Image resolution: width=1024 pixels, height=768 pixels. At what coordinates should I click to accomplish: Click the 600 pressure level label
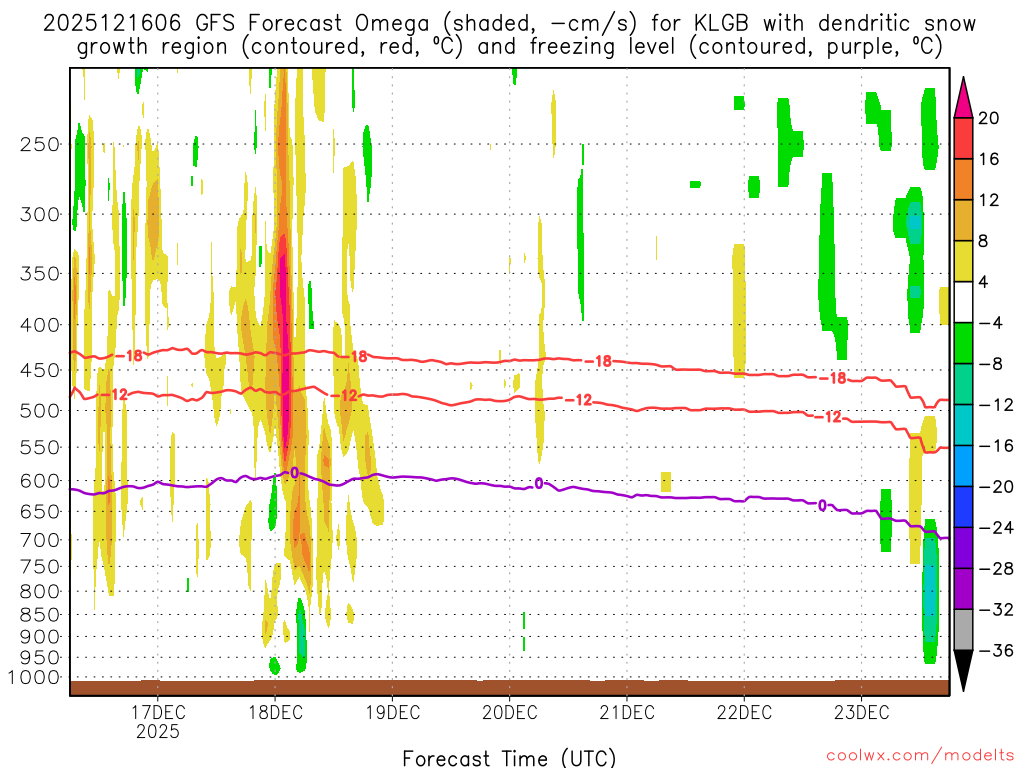[40, 481]
